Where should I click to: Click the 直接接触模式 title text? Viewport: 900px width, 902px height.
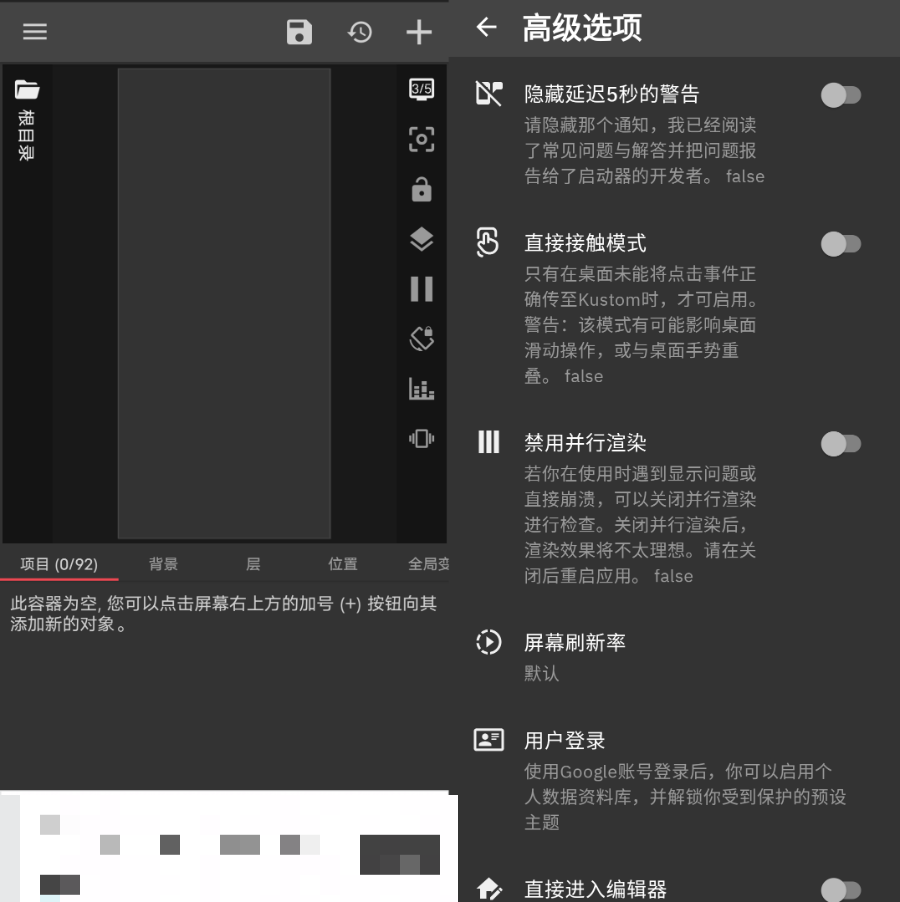(585, 243)
